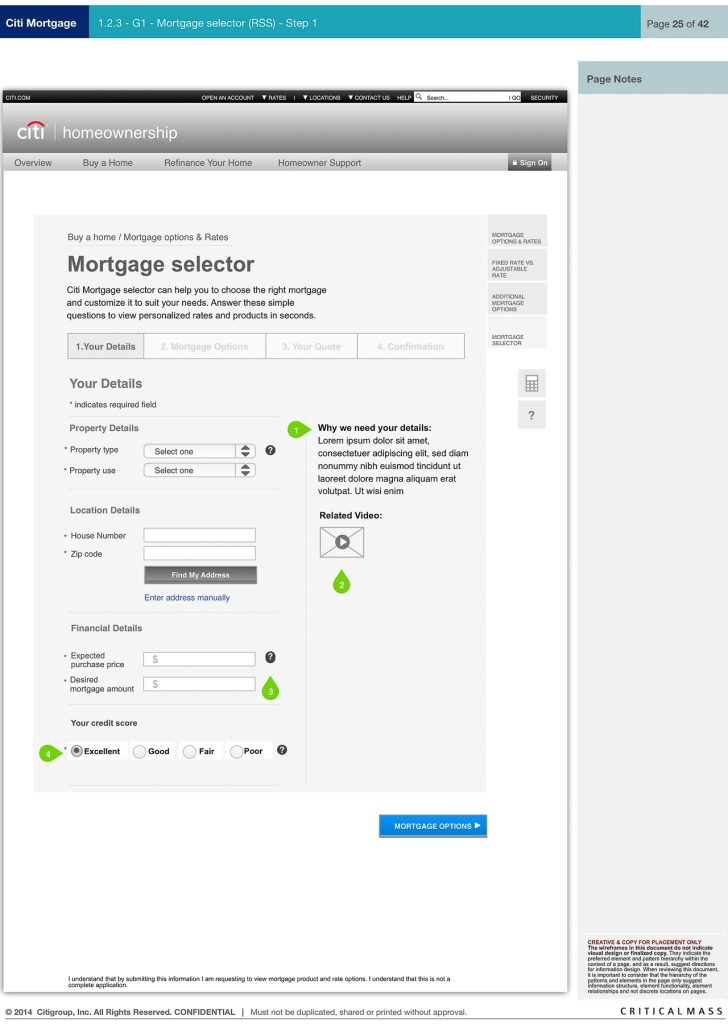The image size is (728, 1024).
Task: Switch to 2. Mortgage Options step tab
Action: [x=204, y=346]
